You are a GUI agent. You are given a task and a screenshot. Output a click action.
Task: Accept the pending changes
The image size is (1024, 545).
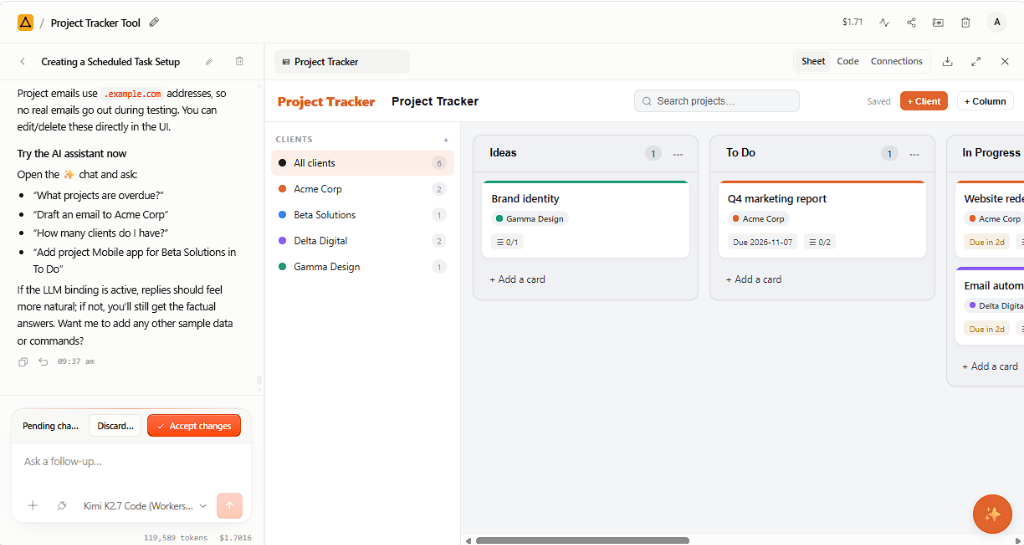[x=194, y=426]
